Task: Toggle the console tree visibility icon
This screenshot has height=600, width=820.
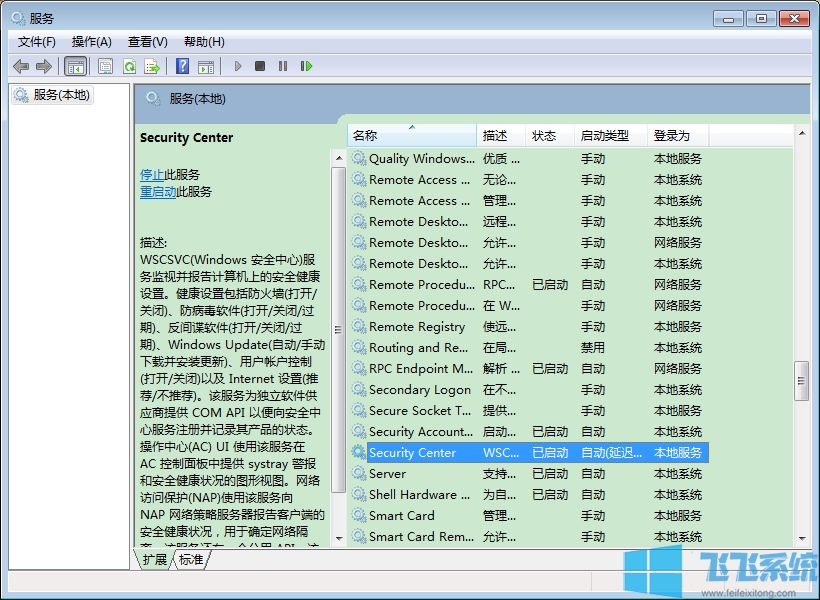Action: [x=75, y=65]
